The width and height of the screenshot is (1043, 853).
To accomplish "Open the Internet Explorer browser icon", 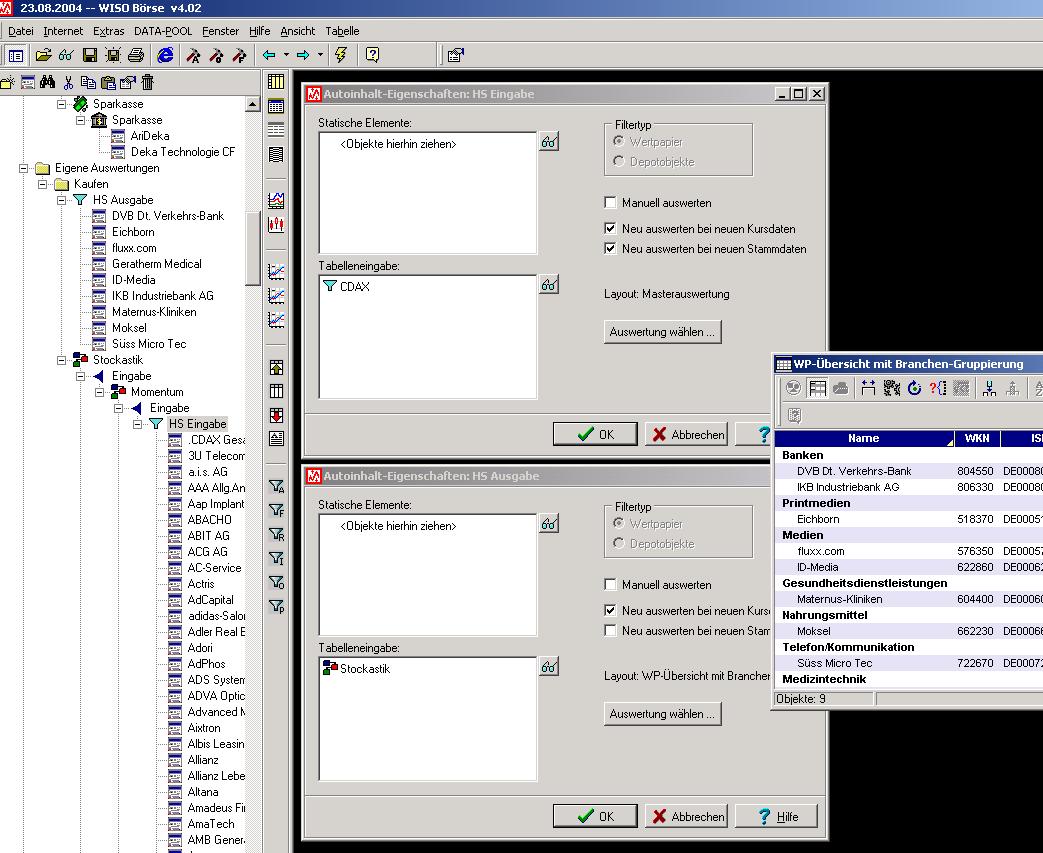I will pos(165,55).
